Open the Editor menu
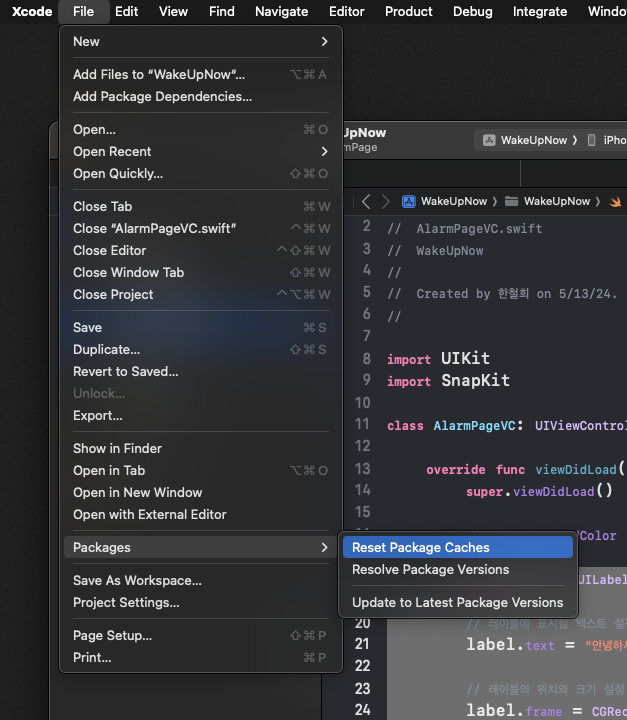 346,11
